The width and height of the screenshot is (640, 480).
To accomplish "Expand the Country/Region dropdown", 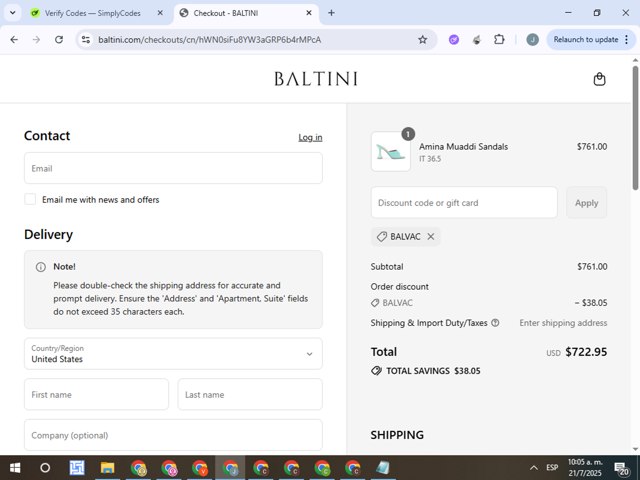I will [173, 353].
